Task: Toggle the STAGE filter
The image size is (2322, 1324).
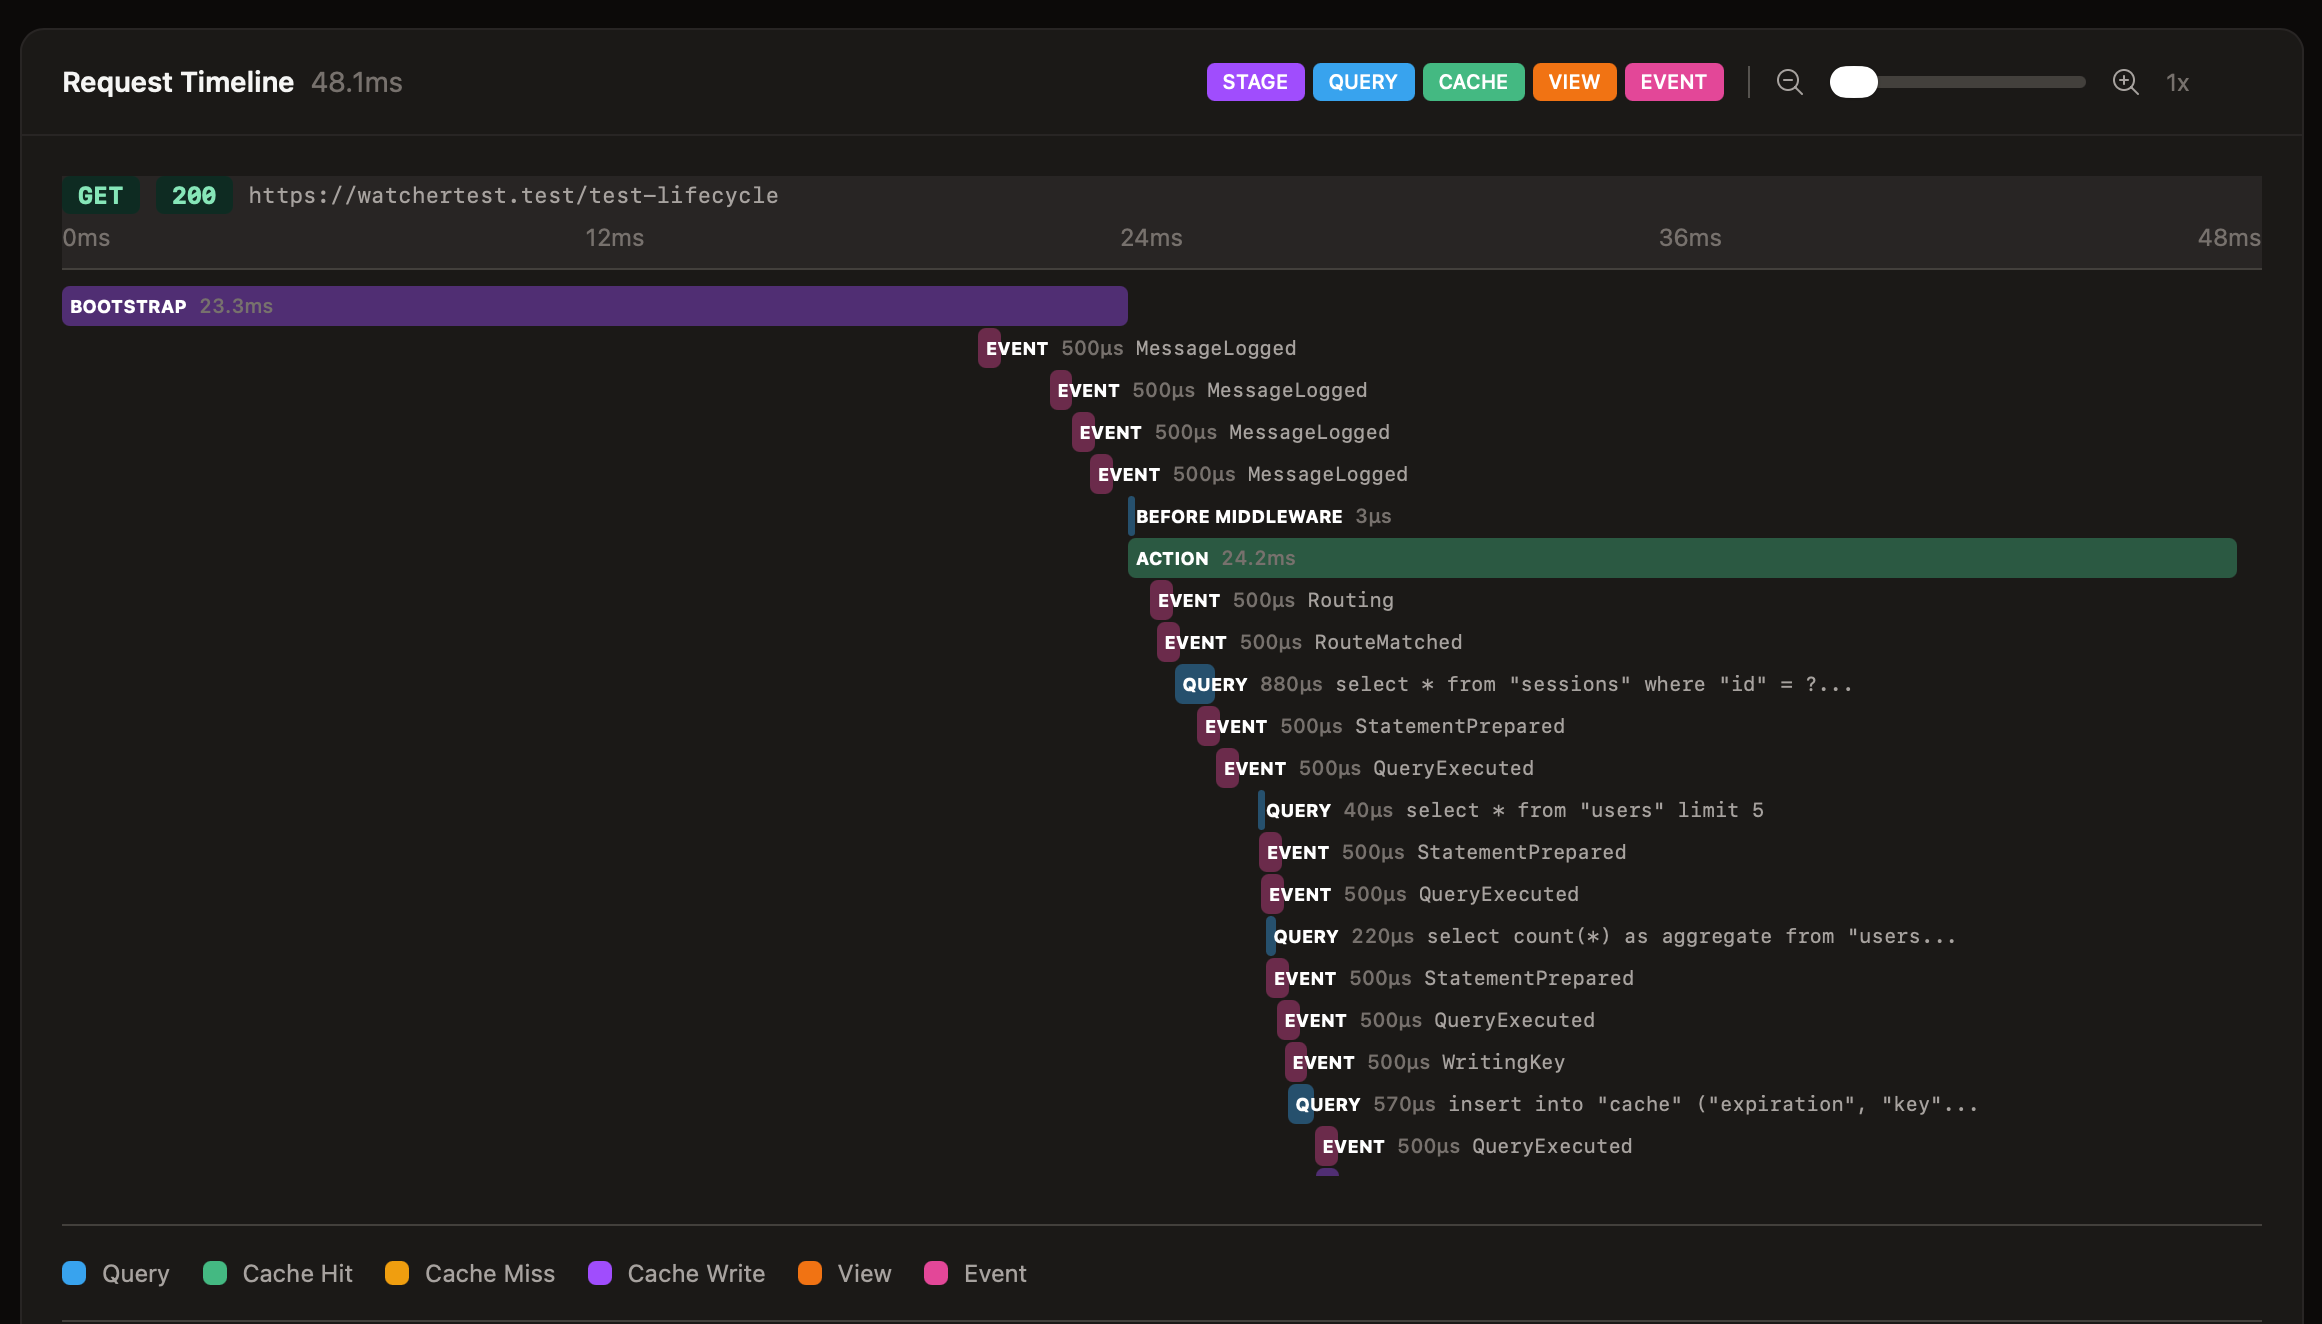Action: (x=1255, y=82)
